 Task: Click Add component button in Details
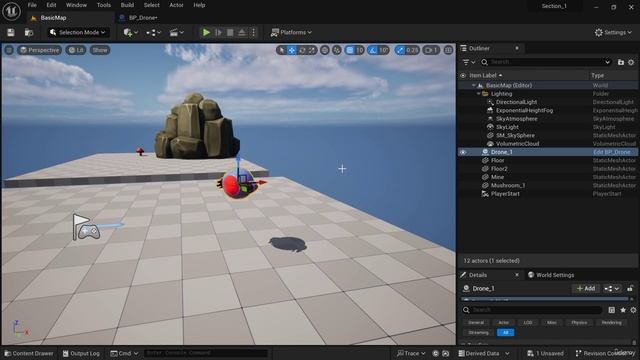(x=586, y=289)
